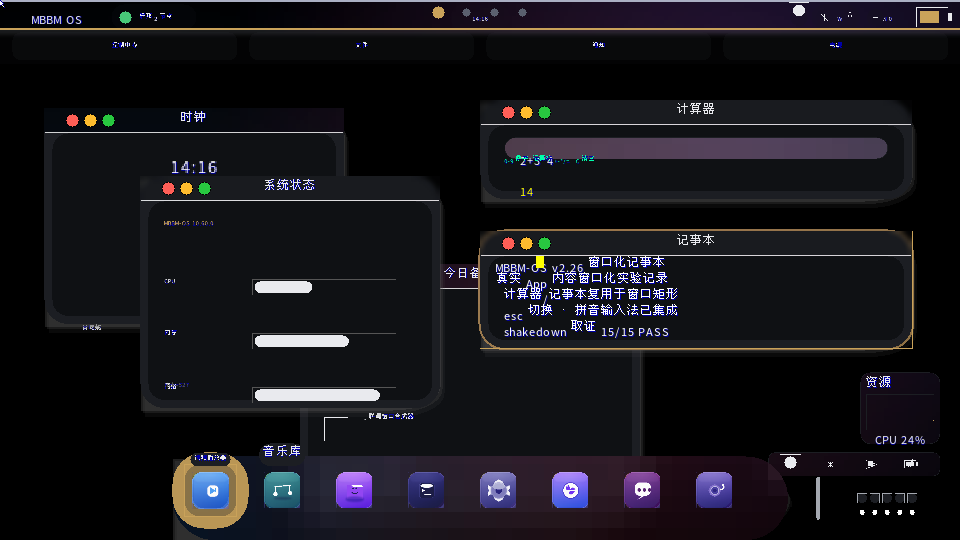Click the 音乐库 tooltip label

282,451
